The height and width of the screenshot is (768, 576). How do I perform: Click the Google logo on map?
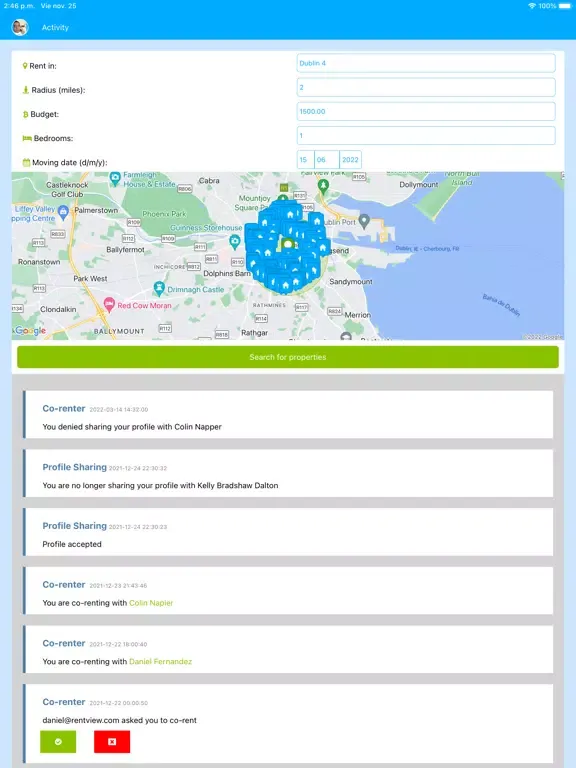click(30, 331)
